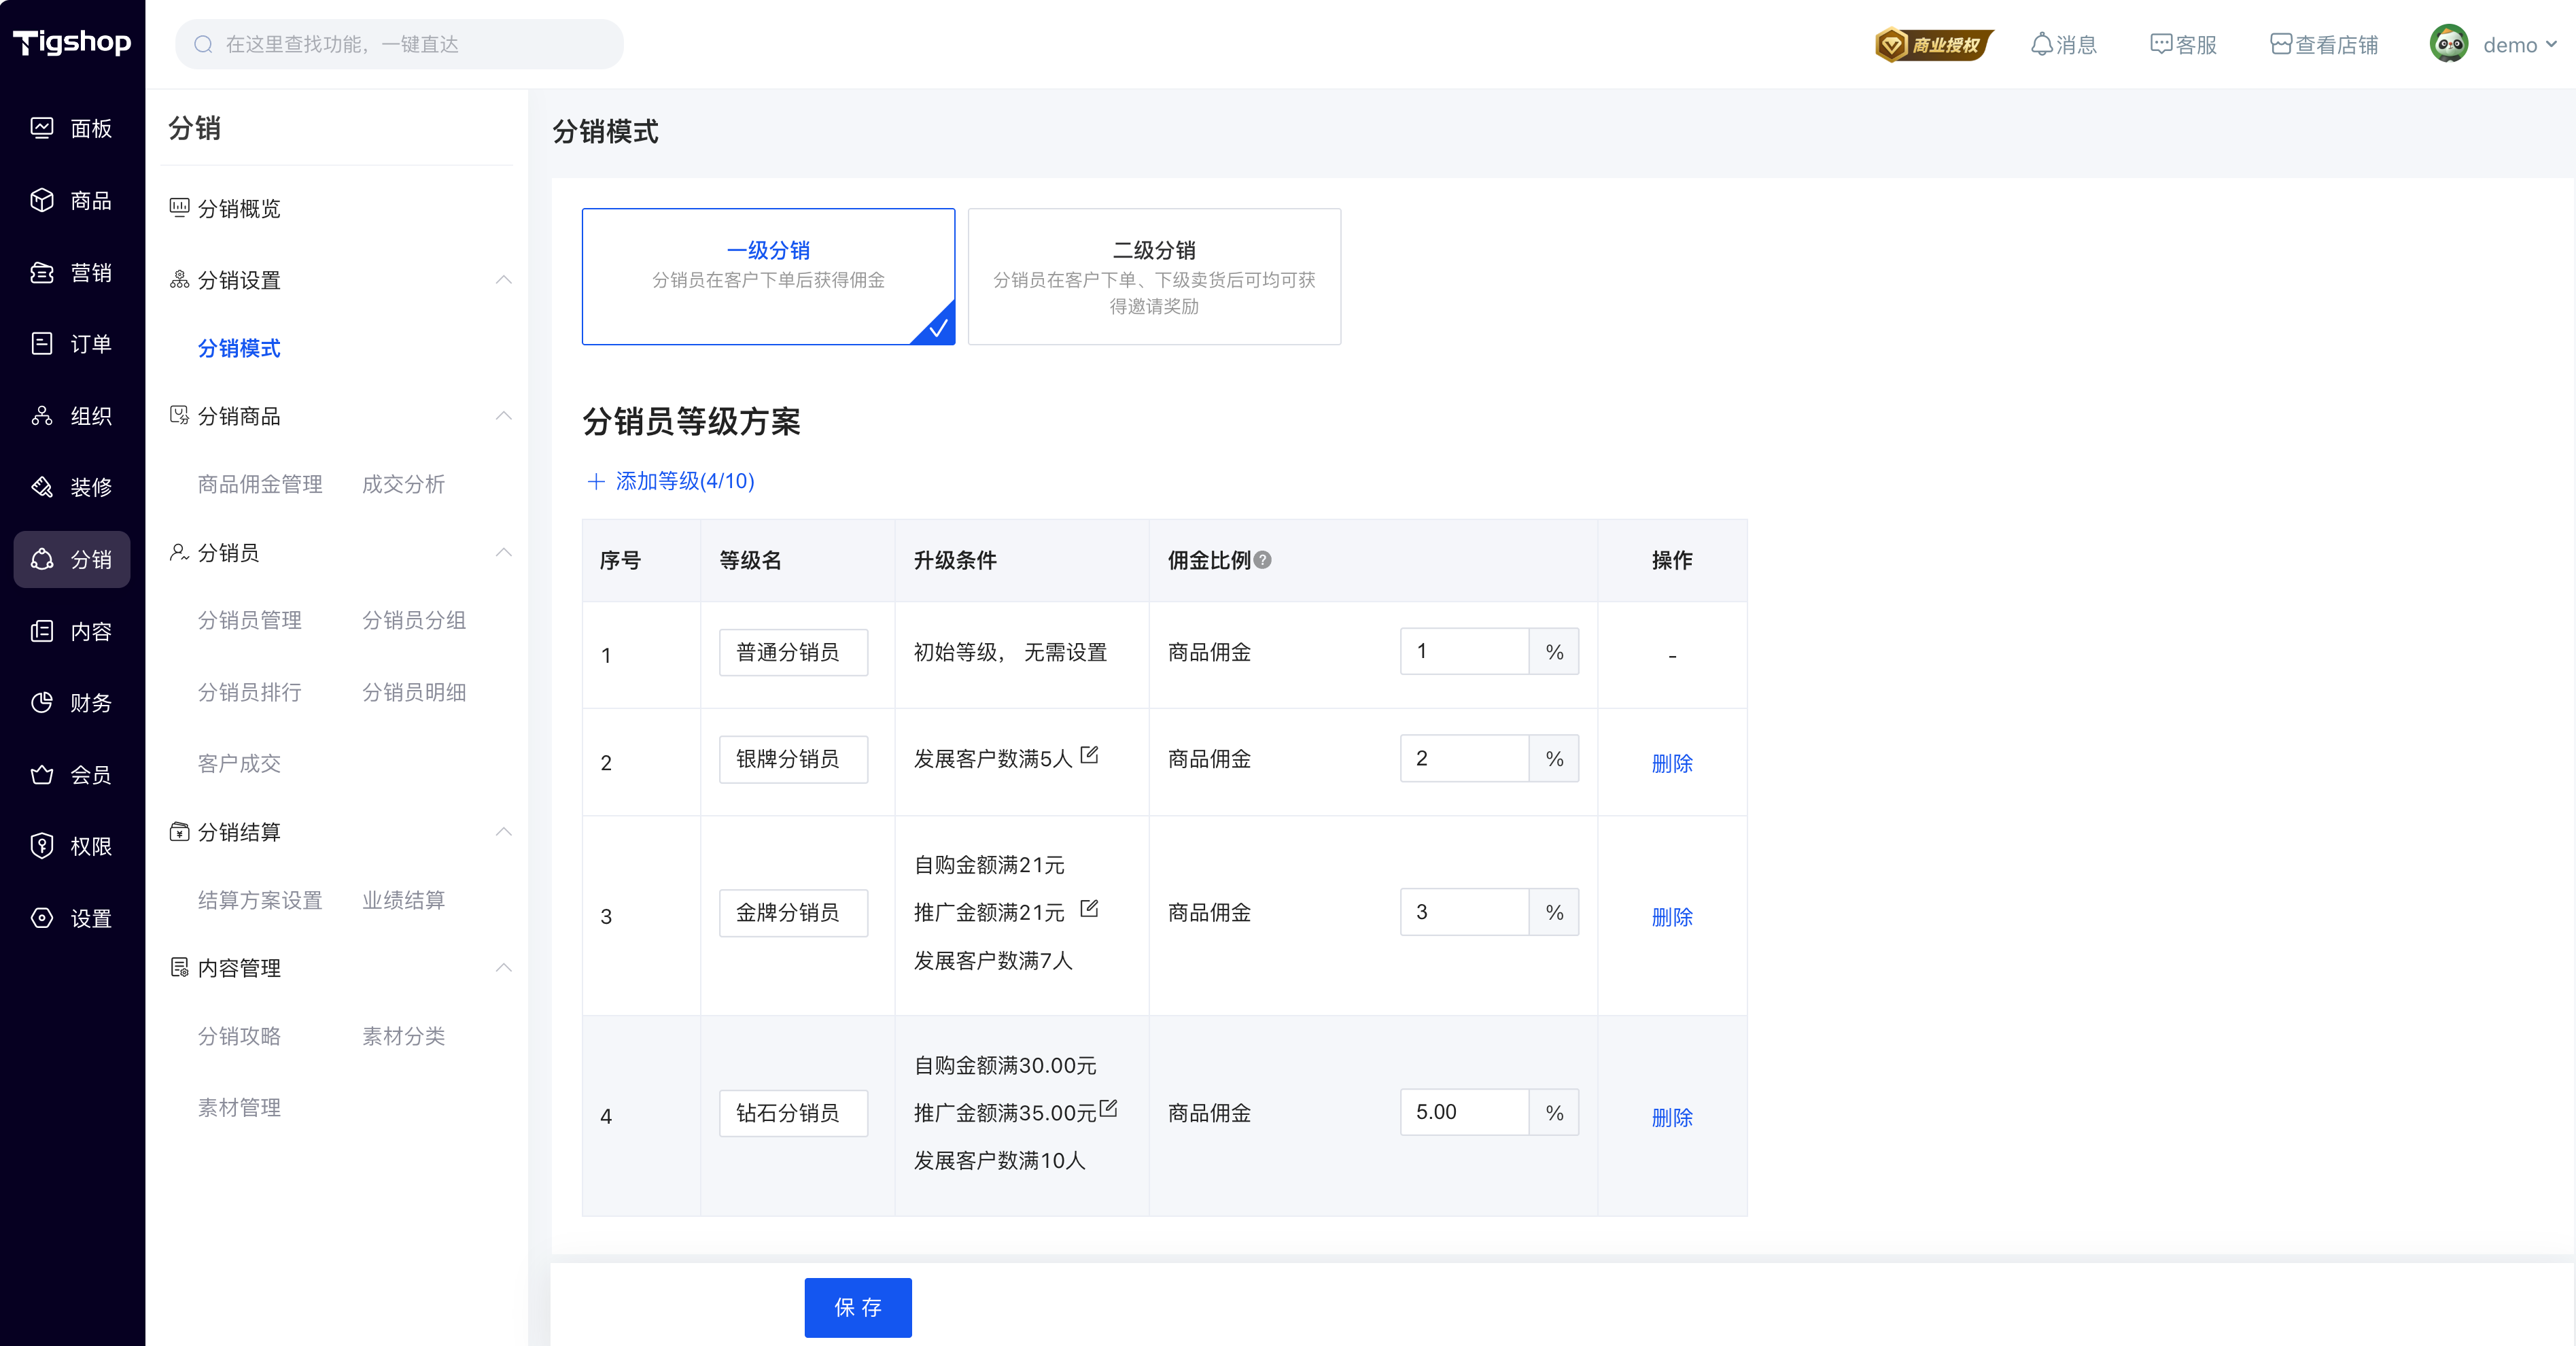Select the 一级分销 mode card
This screenshot has width=2576, height=1346.
[x=768, y=277]
